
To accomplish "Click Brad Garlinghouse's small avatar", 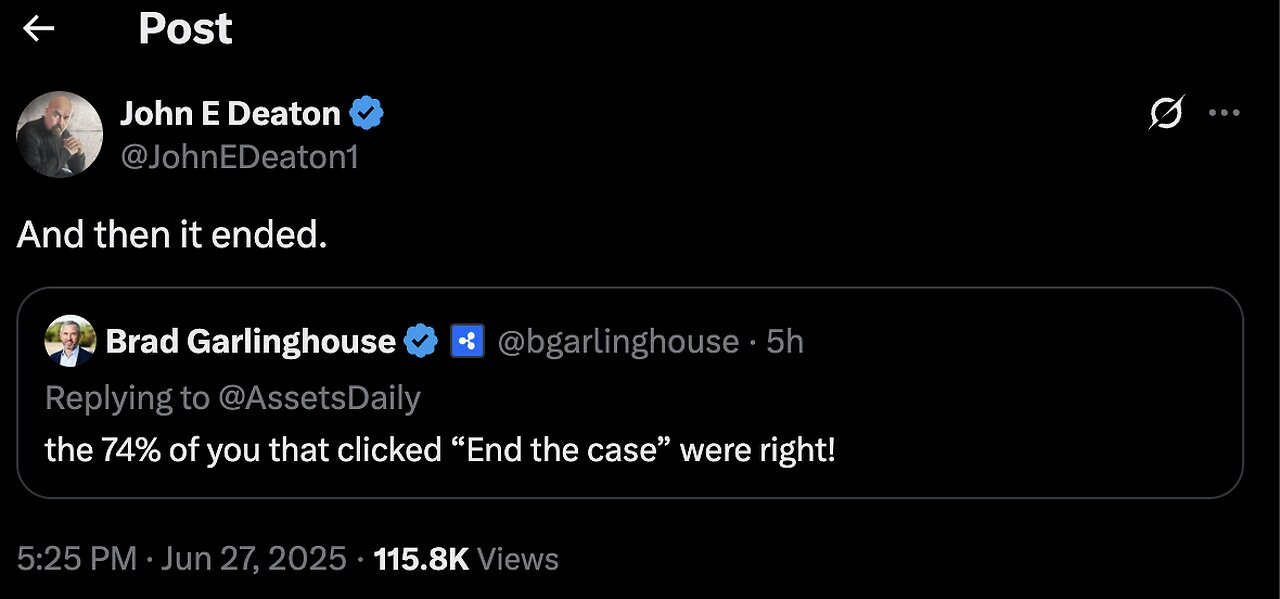I will pyautogui.click(x=70, y=342).
